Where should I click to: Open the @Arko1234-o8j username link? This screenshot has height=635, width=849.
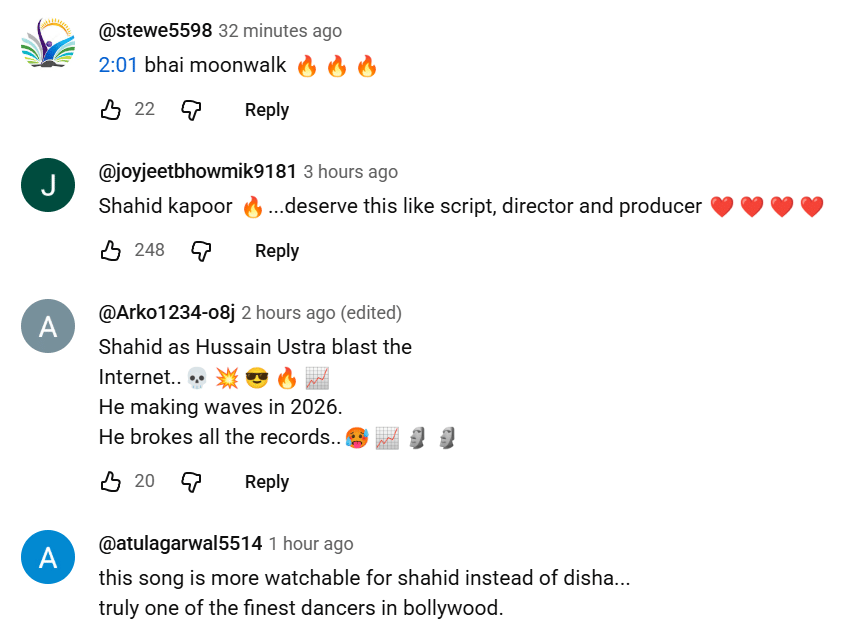[166, 313]
